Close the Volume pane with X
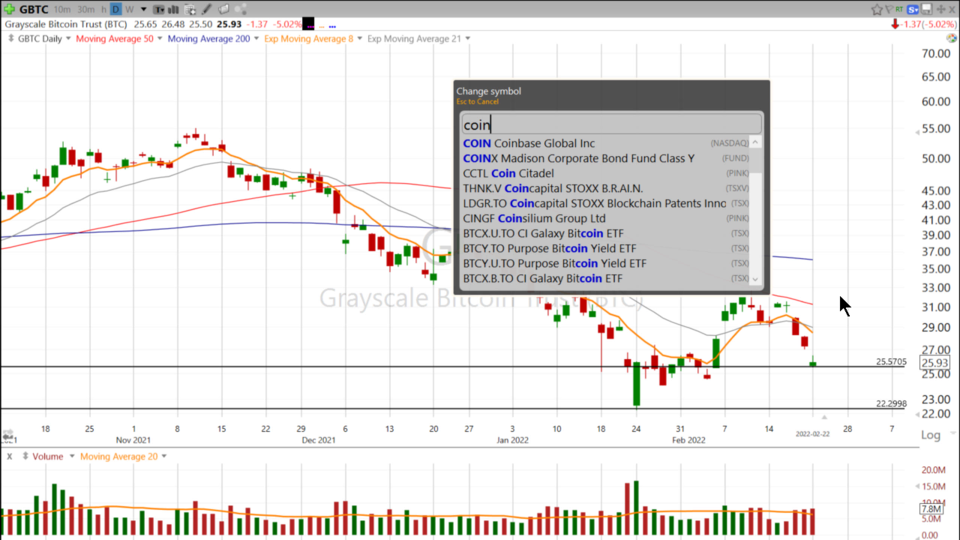The width and height of the screenshot is (960, 540). (x=10, y=457)
